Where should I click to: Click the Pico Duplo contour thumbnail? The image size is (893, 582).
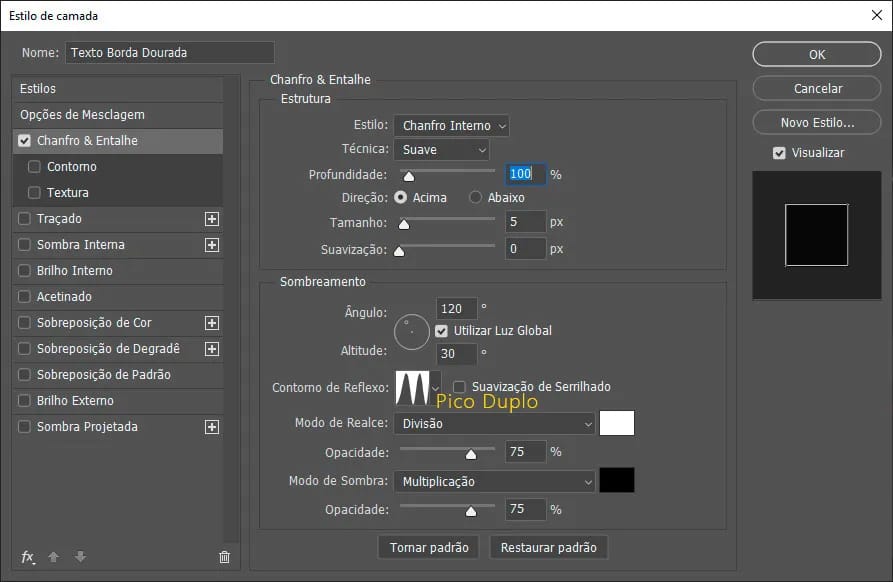click(412, 388)
